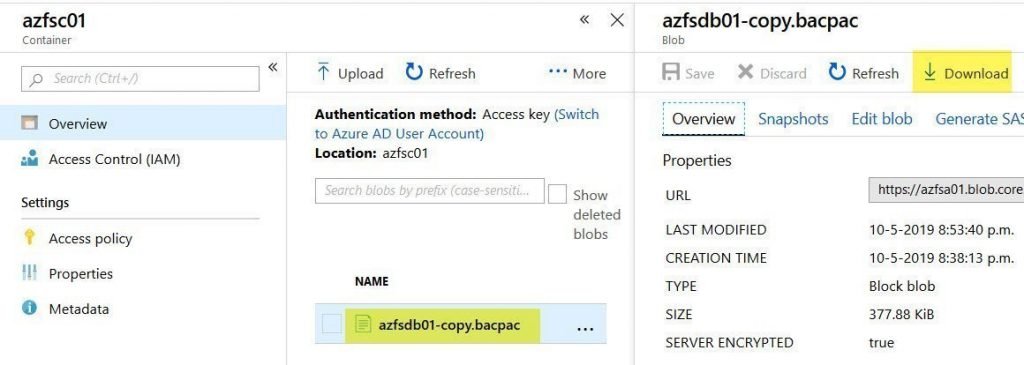
Task: Check the azfsdb01-copy.bacpac row checkbox
Action: [331, 324]
